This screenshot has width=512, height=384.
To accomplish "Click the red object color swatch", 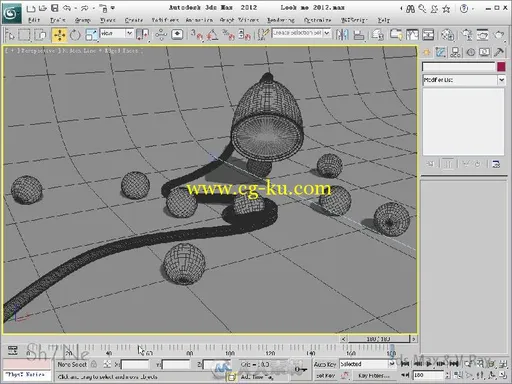I will 501,67.
